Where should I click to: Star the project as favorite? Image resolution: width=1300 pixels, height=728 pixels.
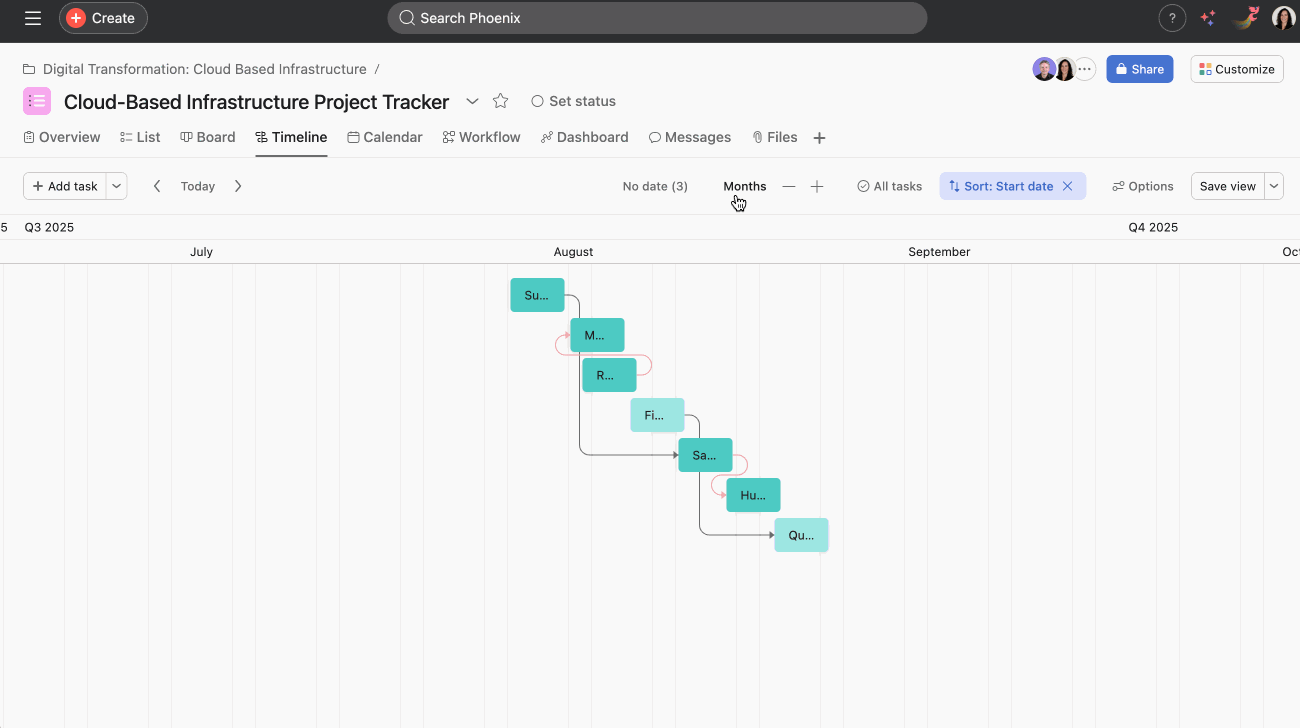501,101
